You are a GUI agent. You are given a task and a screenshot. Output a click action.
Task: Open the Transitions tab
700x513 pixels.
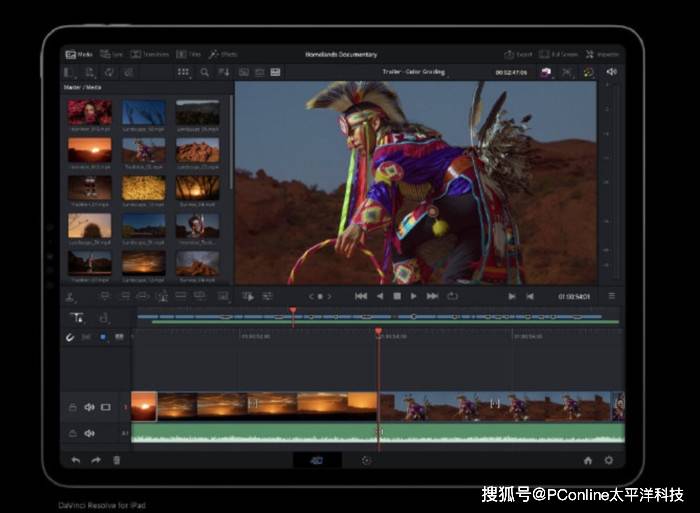(x=150, y=54)
